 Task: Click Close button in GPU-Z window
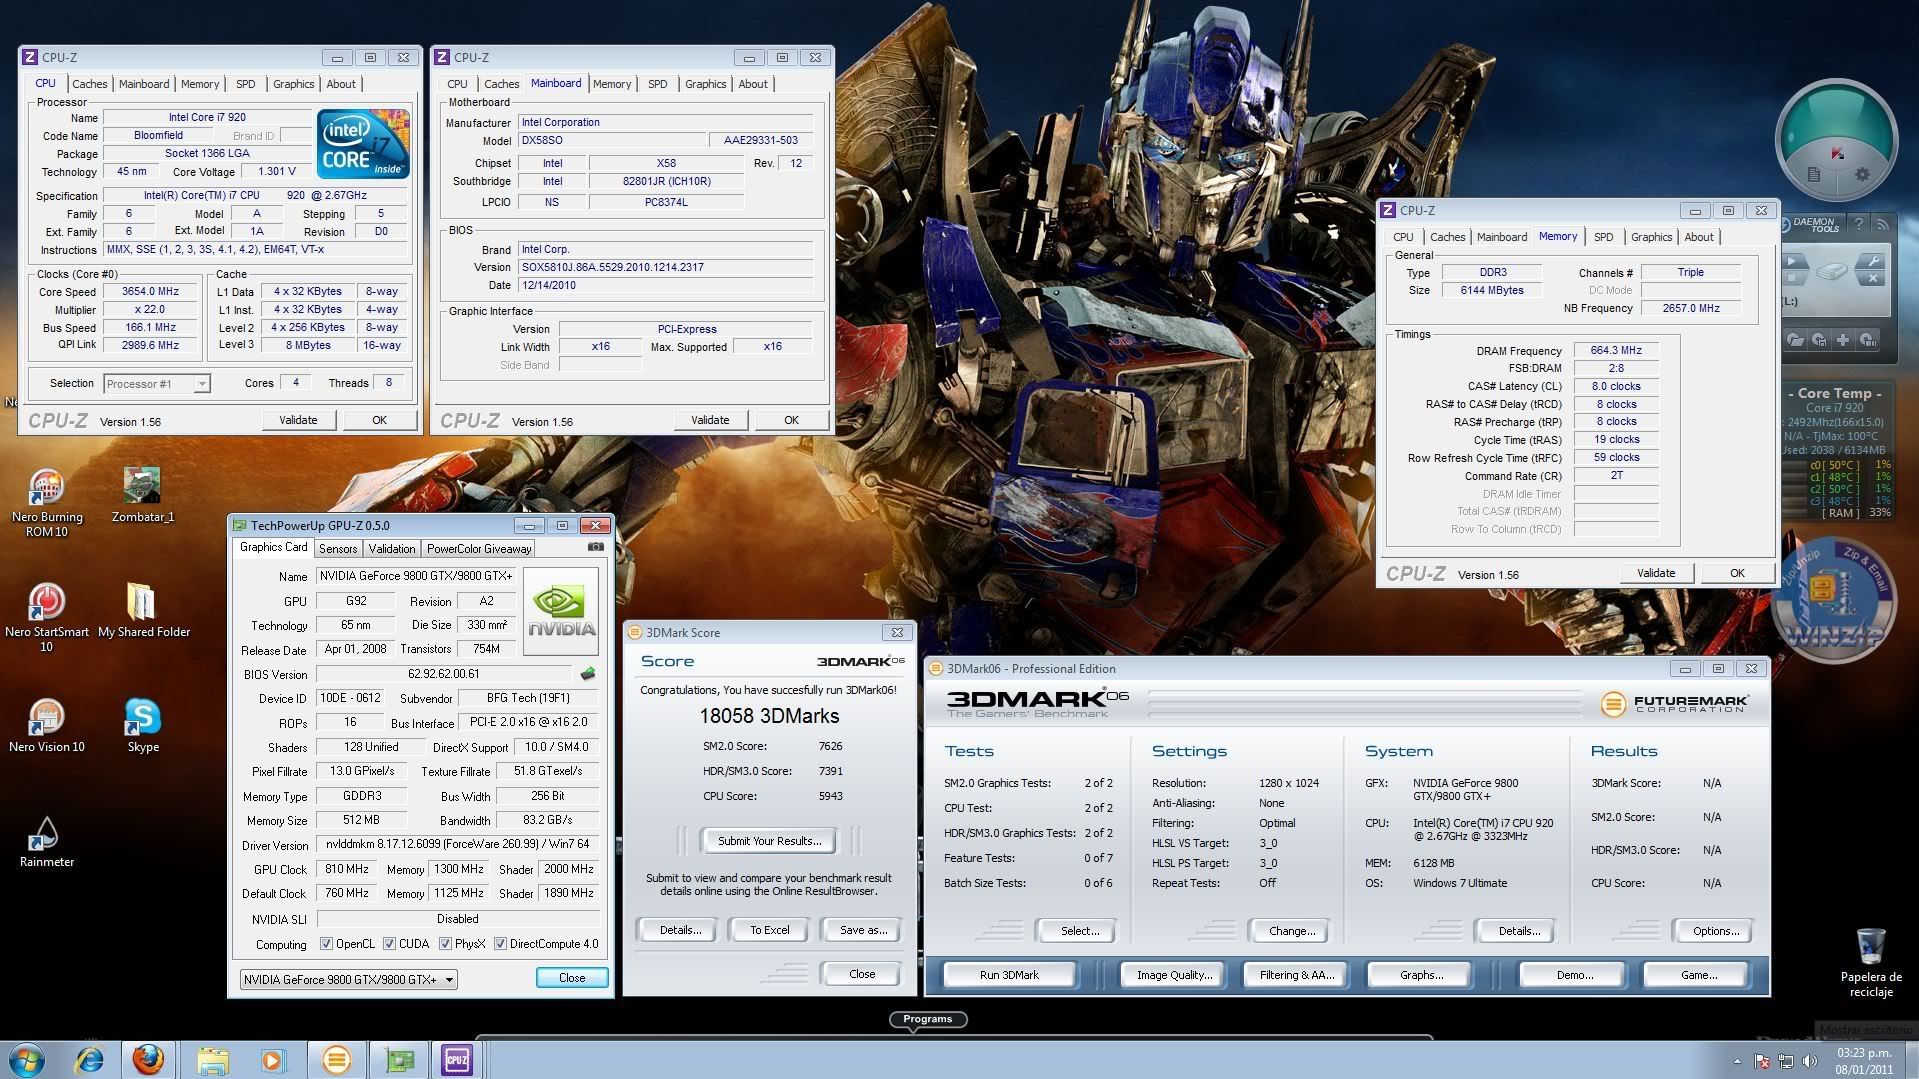(x=572, y=978)
